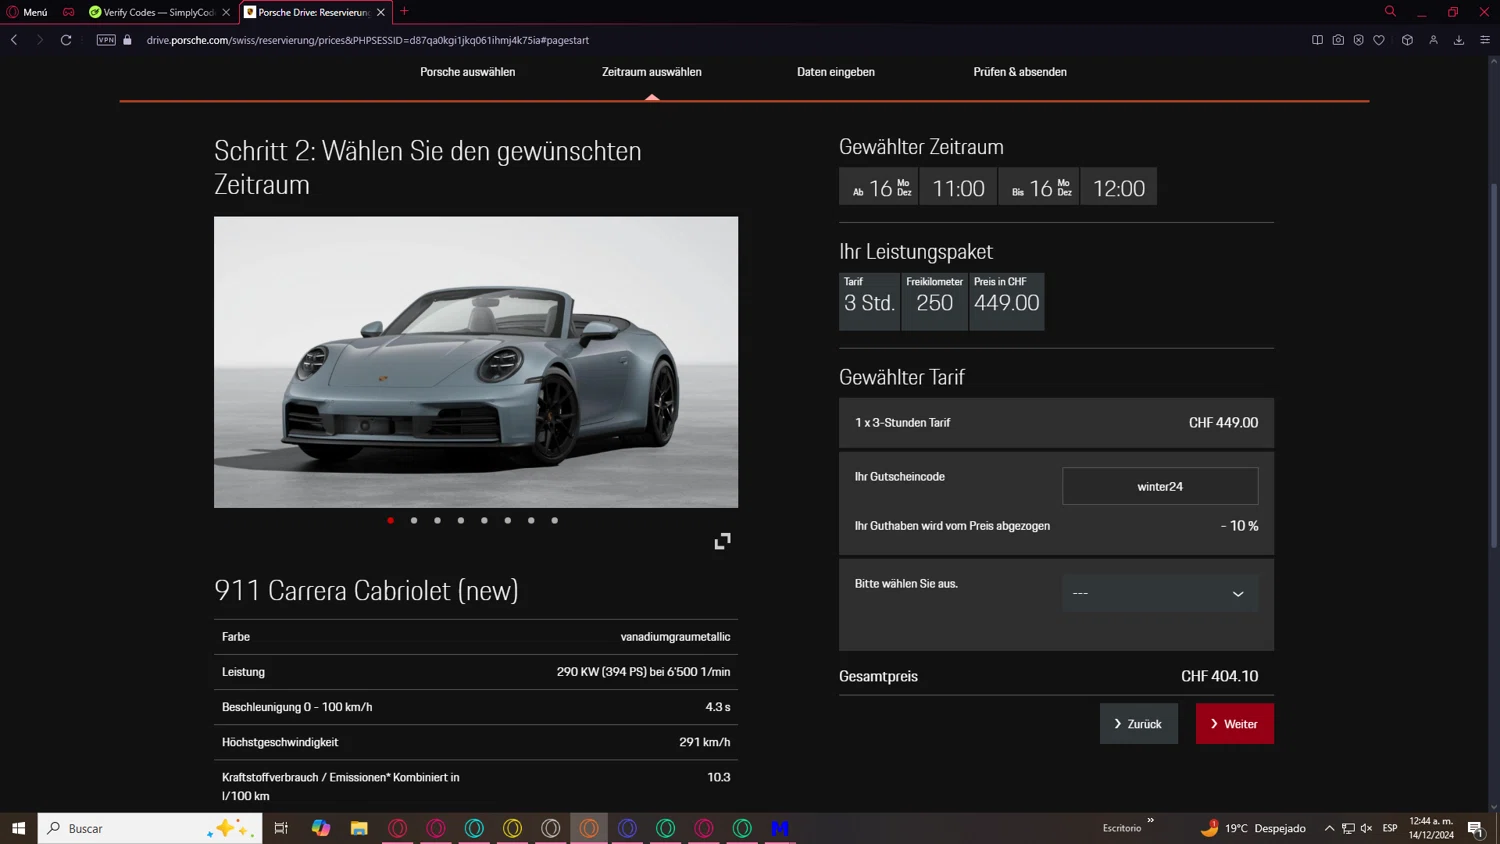
Task: Click the Gesamtpreis CHF 404.10 value
Action: point(1219,676)
